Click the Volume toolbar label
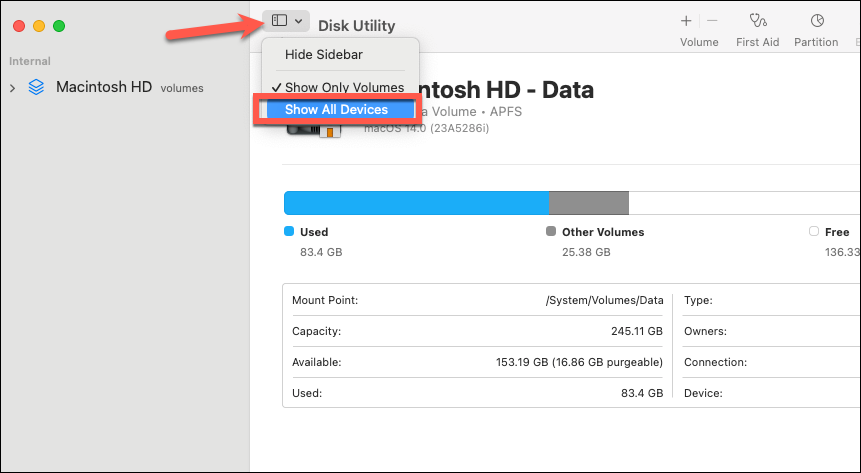The image size is (861, 473). coord(699,42)
